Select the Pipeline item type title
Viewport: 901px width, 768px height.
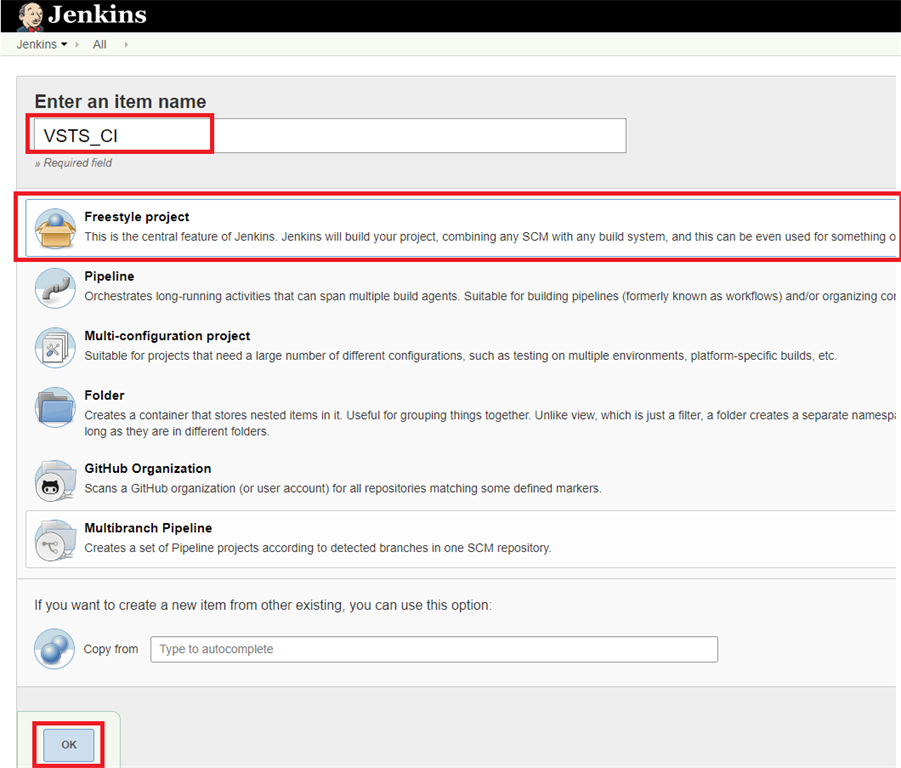tap(109, 276)
